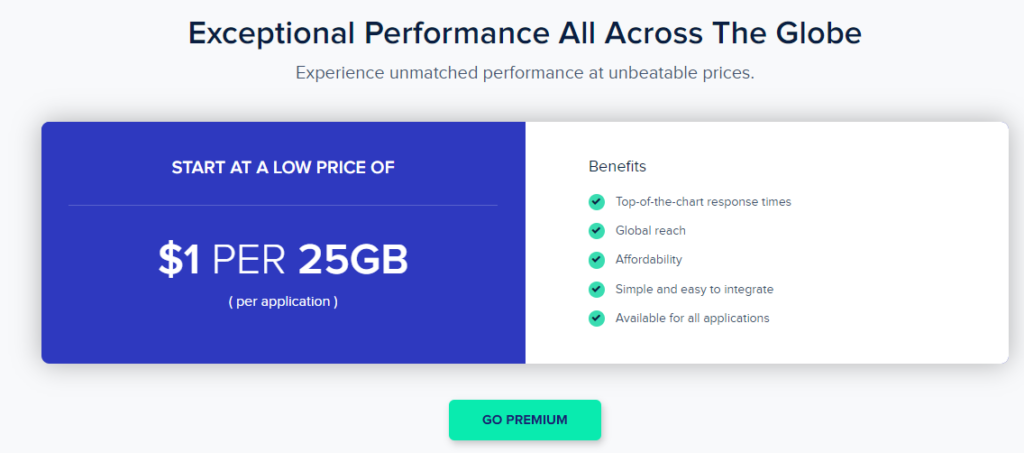The image size is (1024, 453).
Task: Click the '25GB' data amount text
Action: click(x=353, y=260)
